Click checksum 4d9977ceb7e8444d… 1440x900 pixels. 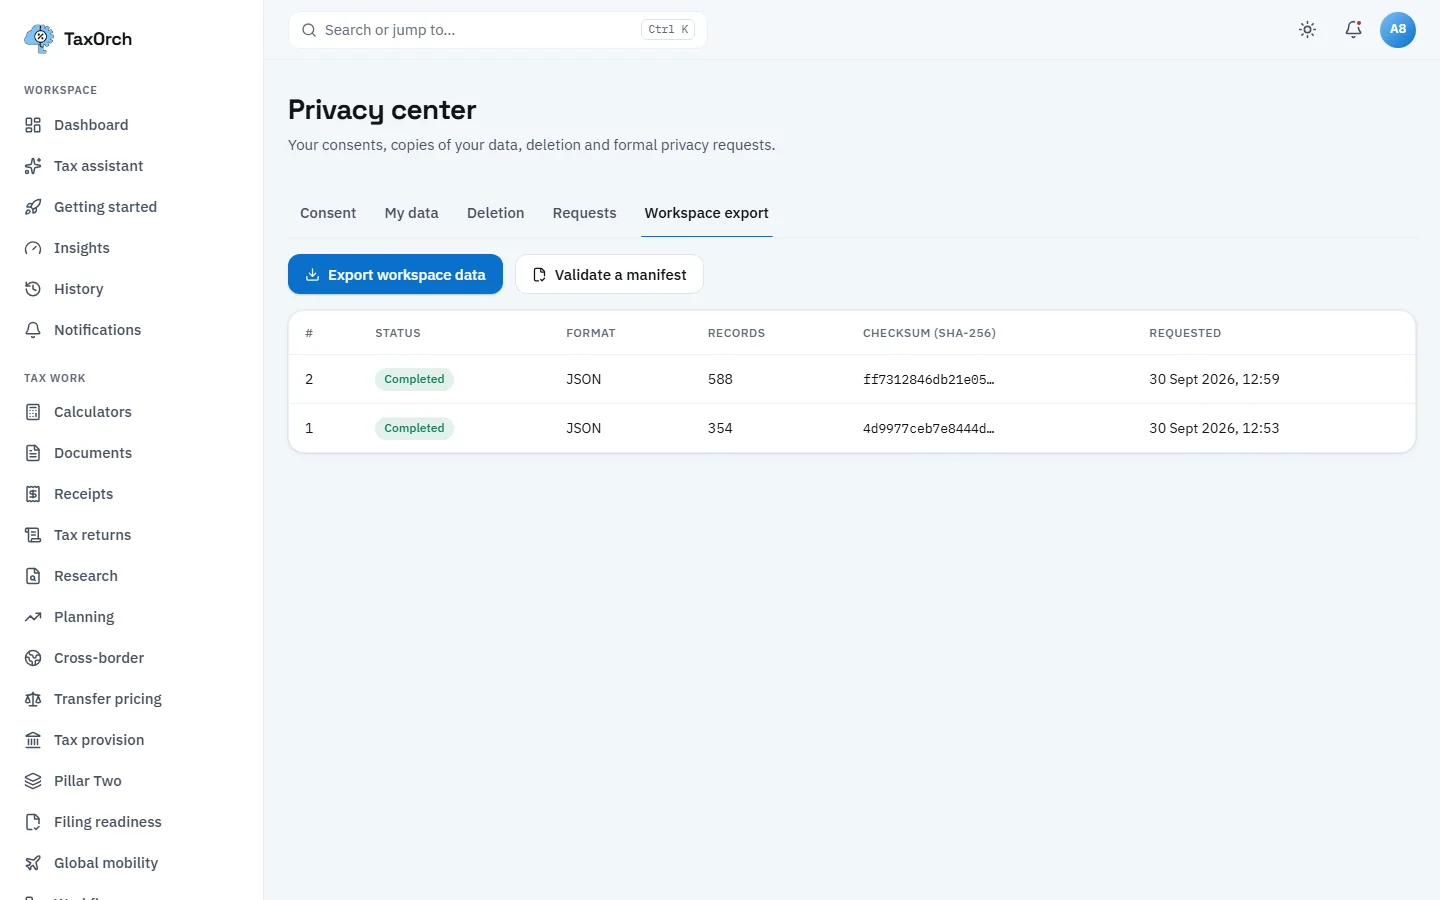click(x=929, y=429)
